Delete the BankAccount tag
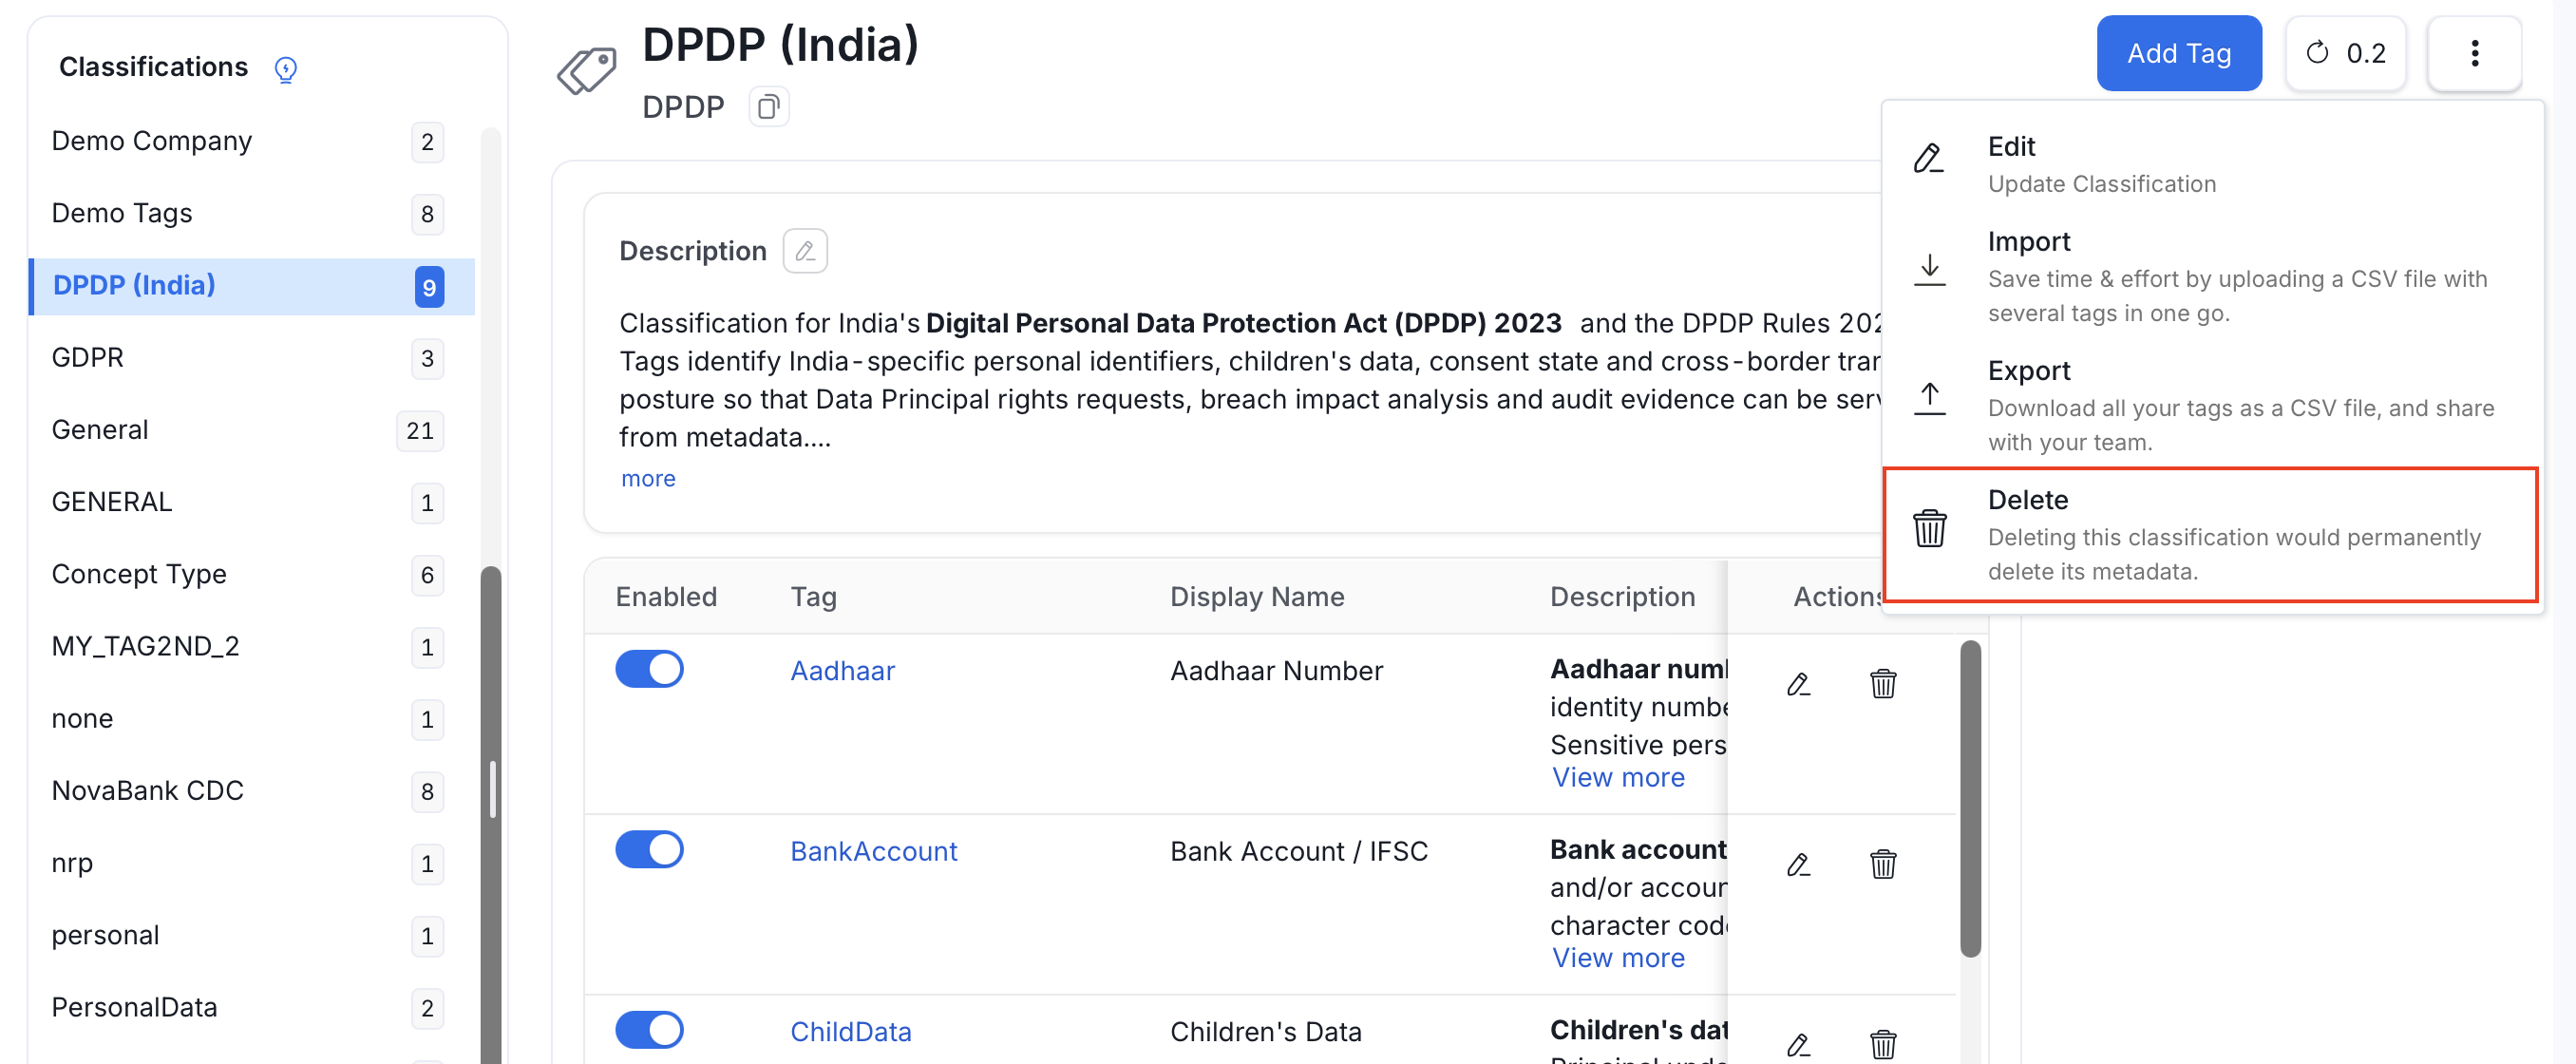The width and height of the screenshot is (2576, 1064). [x=1883, y=864]
